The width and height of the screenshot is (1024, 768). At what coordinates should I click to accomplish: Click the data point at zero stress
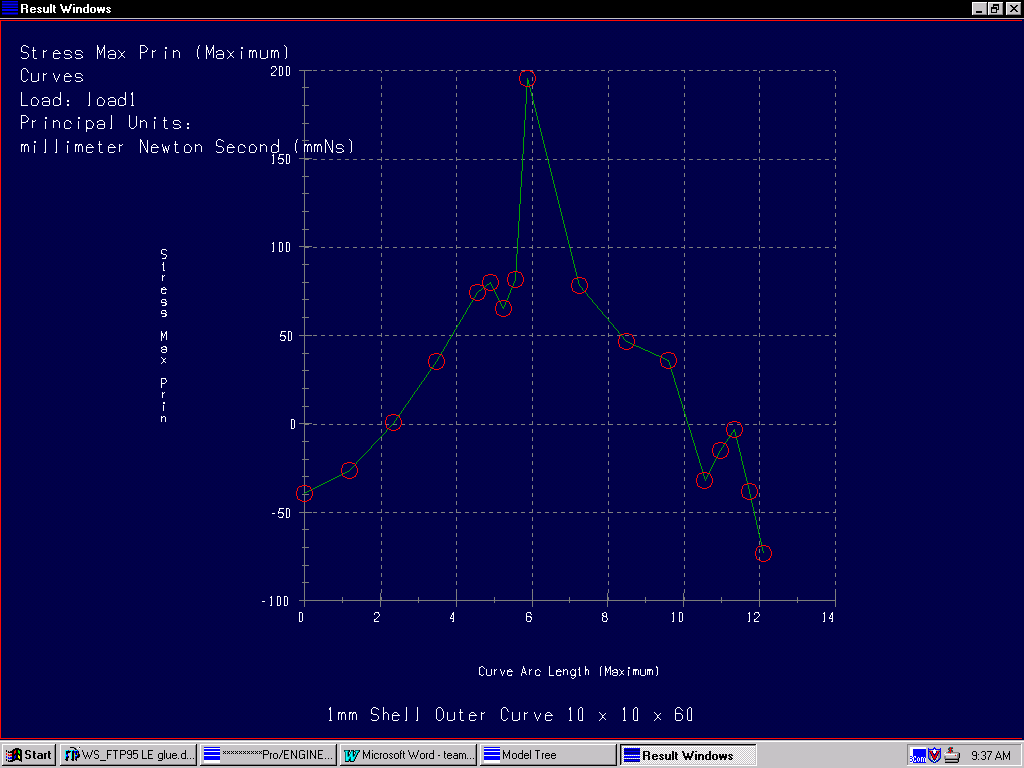393,422
